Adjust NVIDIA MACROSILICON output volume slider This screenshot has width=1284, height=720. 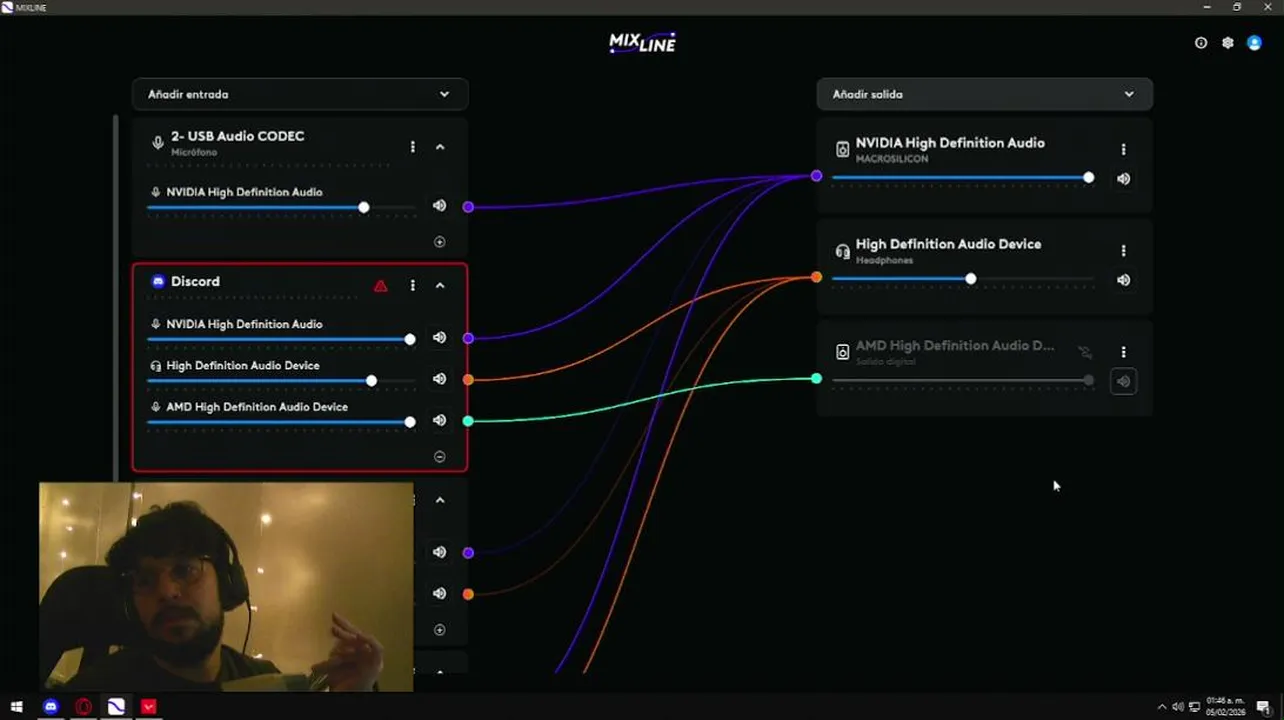[963, 178]
